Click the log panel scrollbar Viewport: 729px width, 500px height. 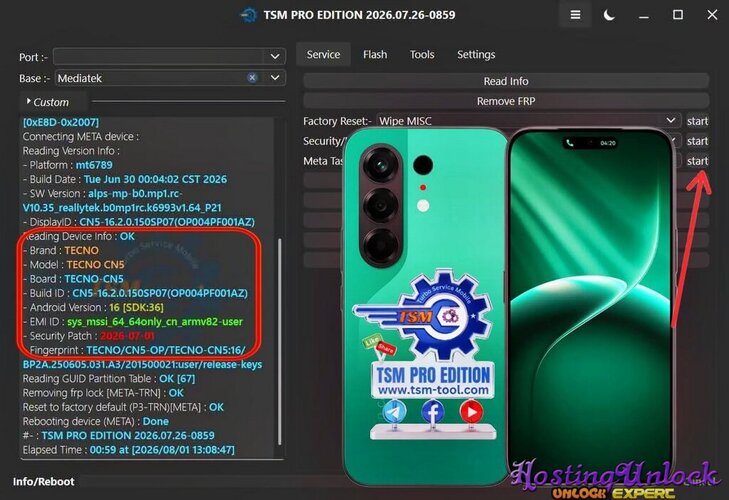click(x=279, y=342)
